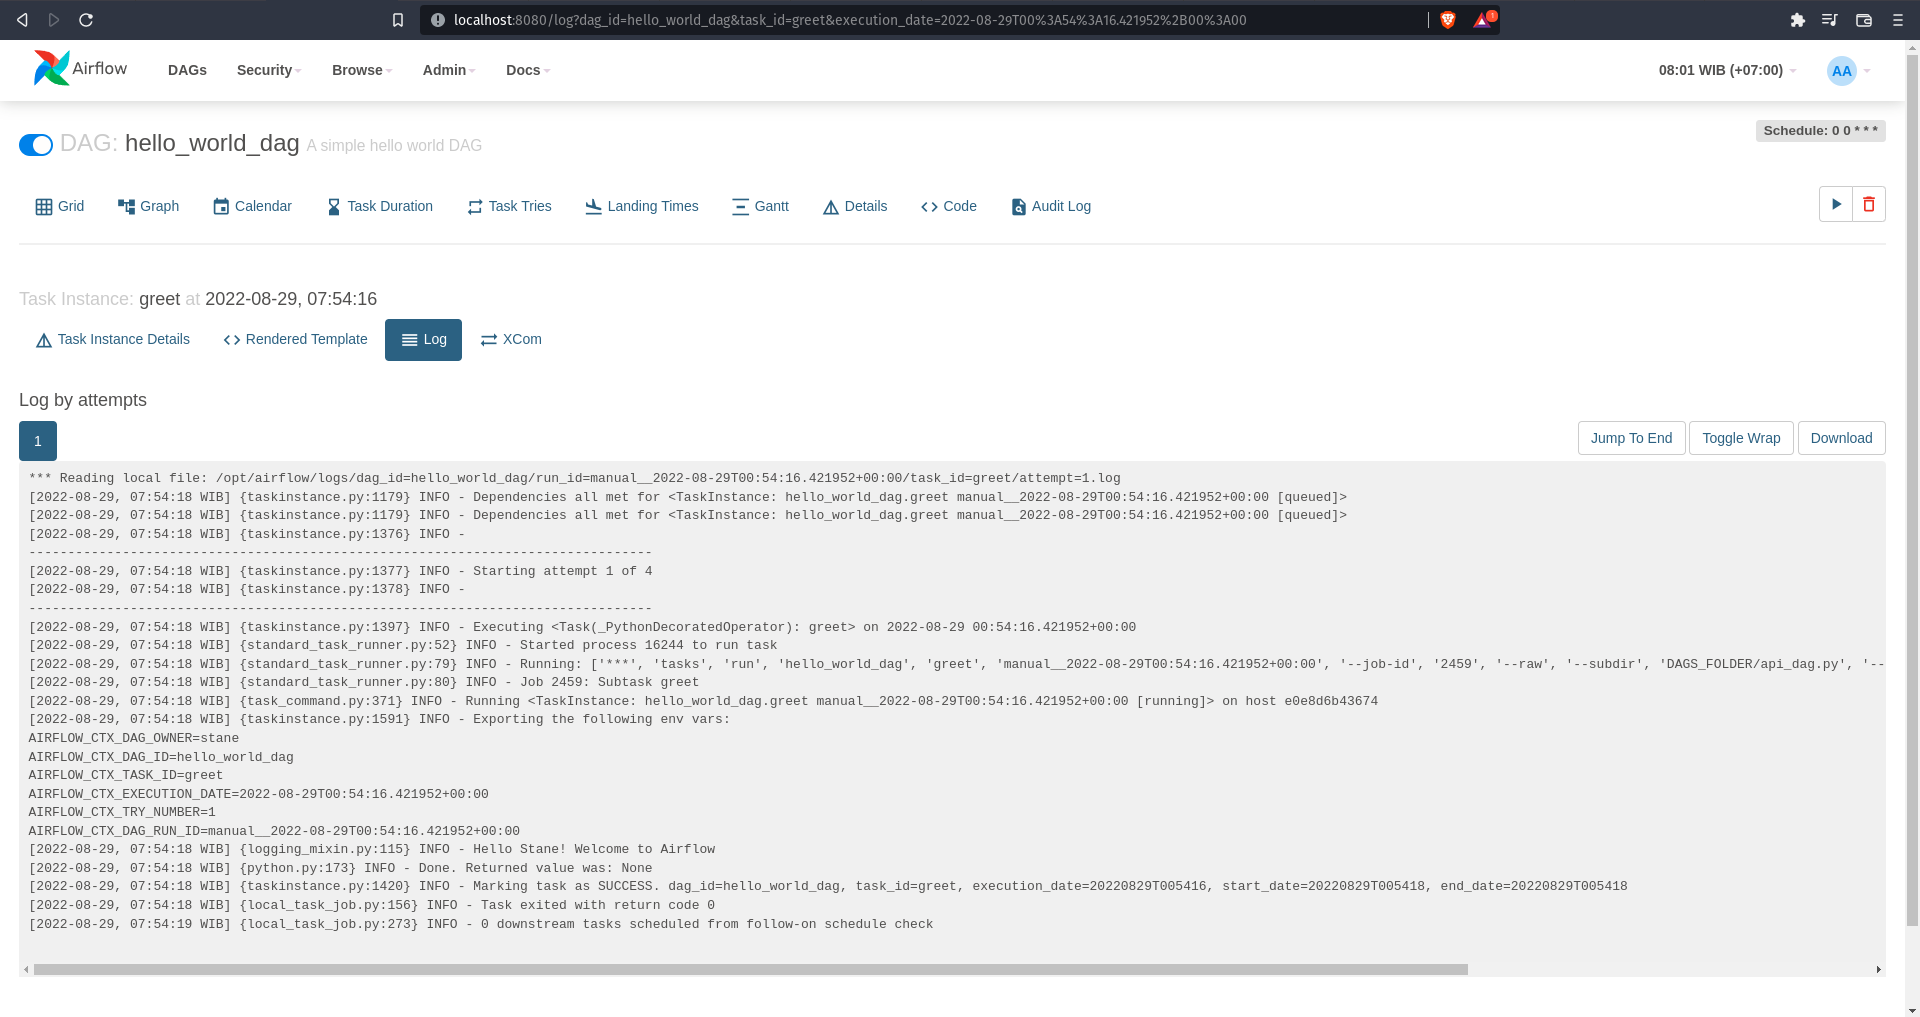Open Brave shields lion icon
The width and height of the screenshot is (1920, 1017).
(1447, 20)
